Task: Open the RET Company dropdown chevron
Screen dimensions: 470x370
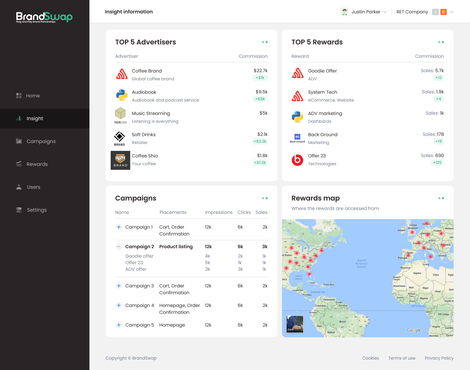Action: [x=452, y=12]
